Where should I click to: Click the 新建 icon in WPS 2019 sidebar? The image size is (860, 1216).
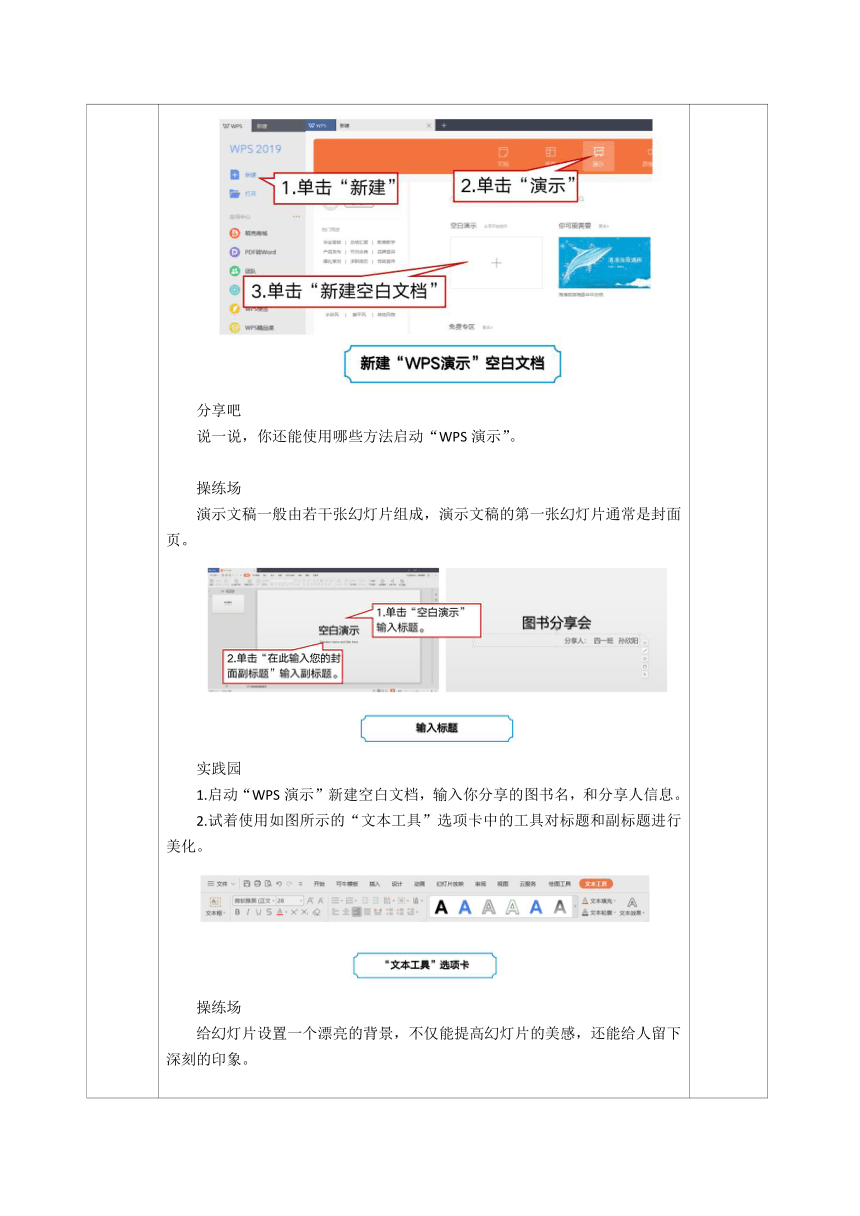(234, 174)
